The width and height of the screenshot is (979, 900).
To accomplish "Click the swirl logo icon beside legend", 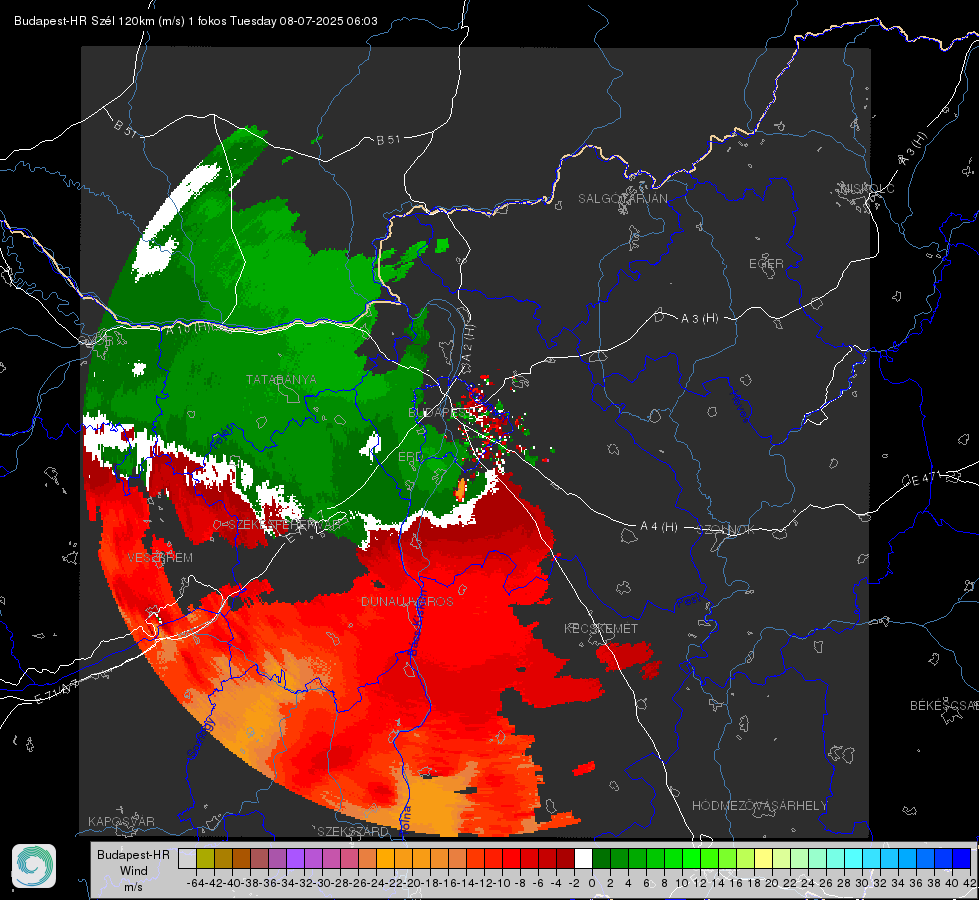I will (x=34, y=866).
